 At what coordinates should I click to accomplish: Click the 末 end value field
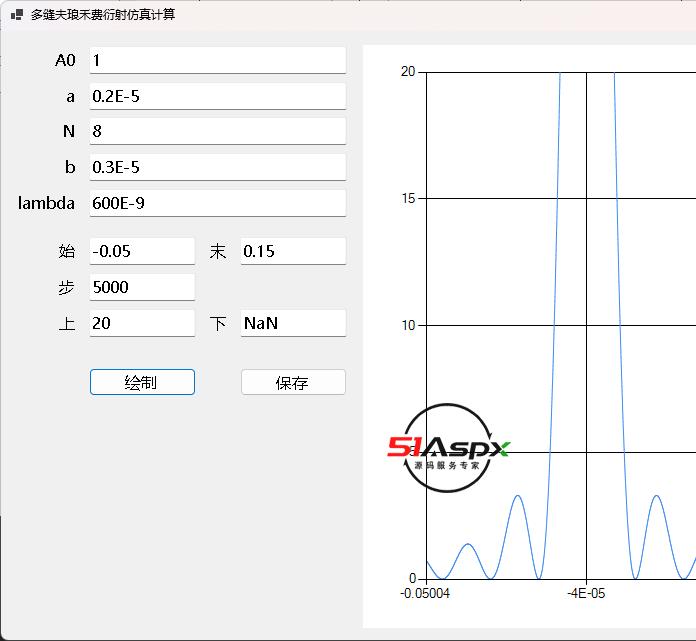click(293, 251)
